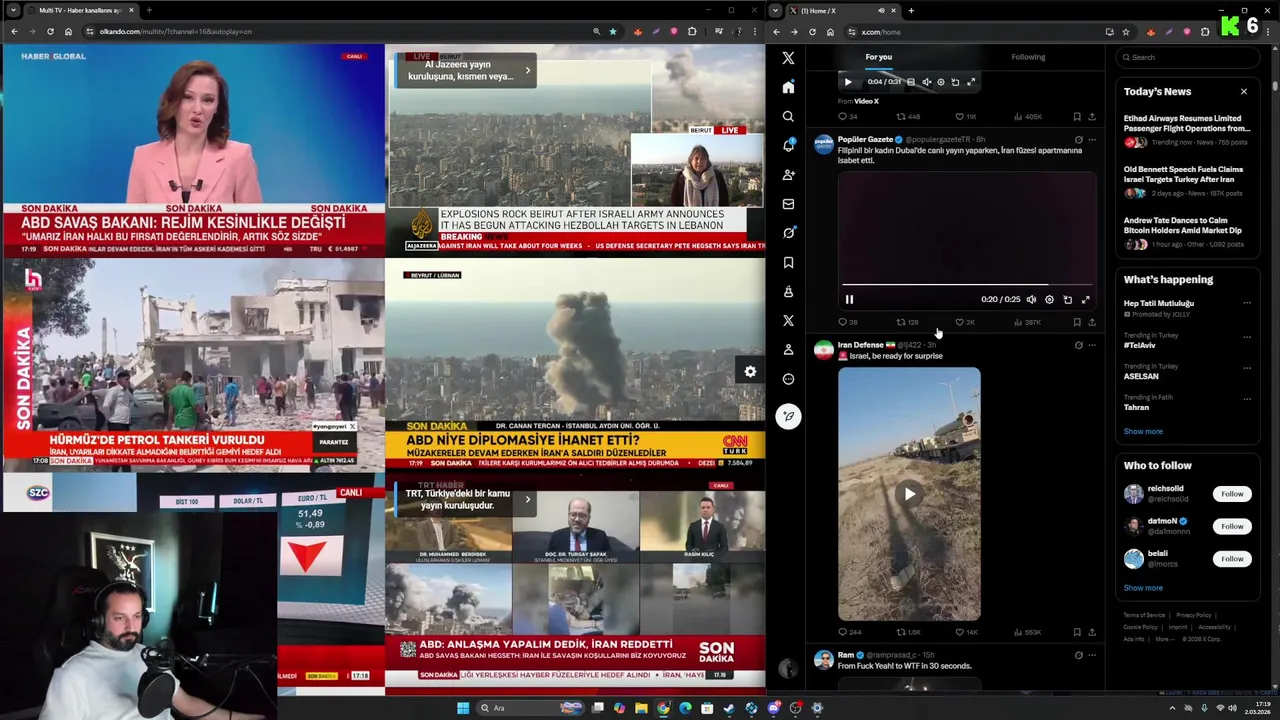Screen dimensions: 1280x720
Task: Bookmark olkando page with star icon
Action: coord(613,31)
